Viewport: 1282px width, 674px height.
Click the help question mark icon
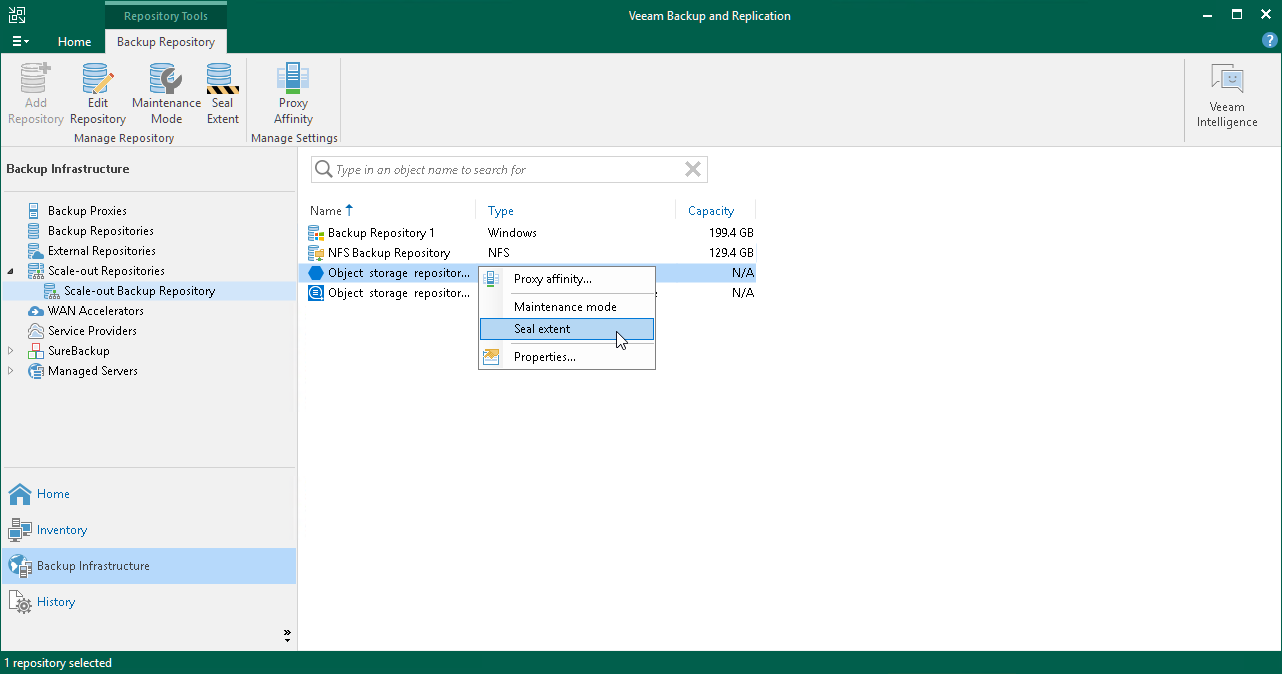[x=1270, y=41]
